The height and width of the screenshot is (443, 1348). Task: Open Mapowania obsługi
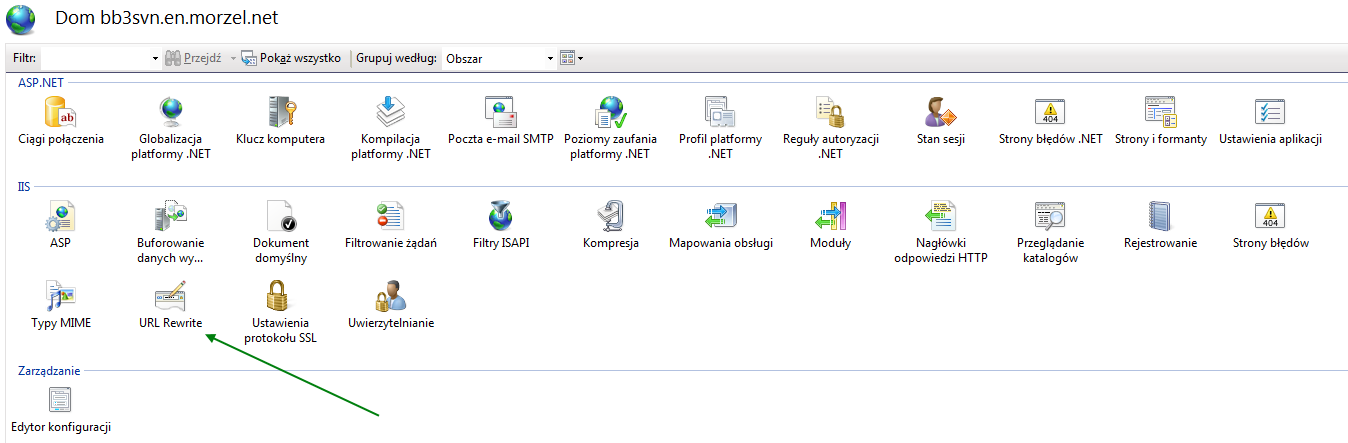pyautogui.click(x=720, y=226)
